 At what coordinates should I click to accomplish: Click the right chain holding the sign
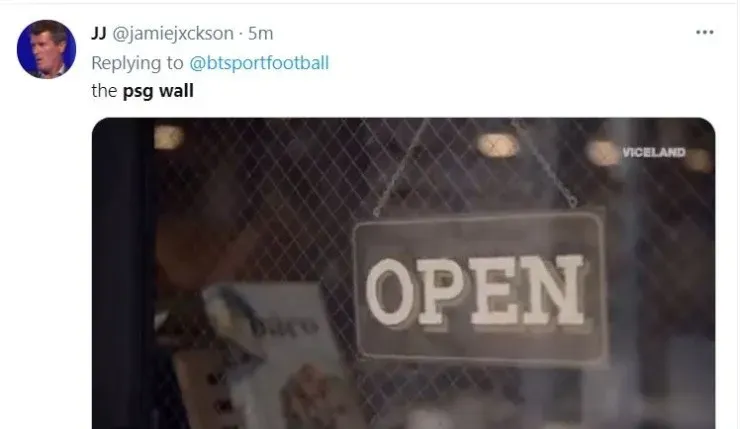point(544,163)
